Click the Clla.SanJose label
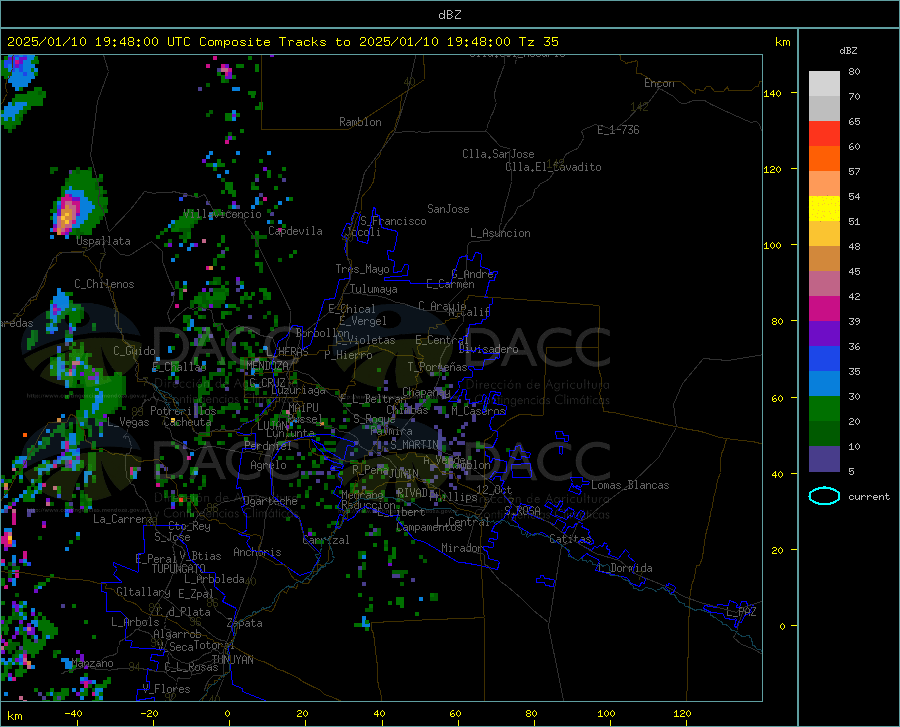Image resolution: width=900 pixels, height=727 pixels. pyautogui.click(x=498, y=154)
